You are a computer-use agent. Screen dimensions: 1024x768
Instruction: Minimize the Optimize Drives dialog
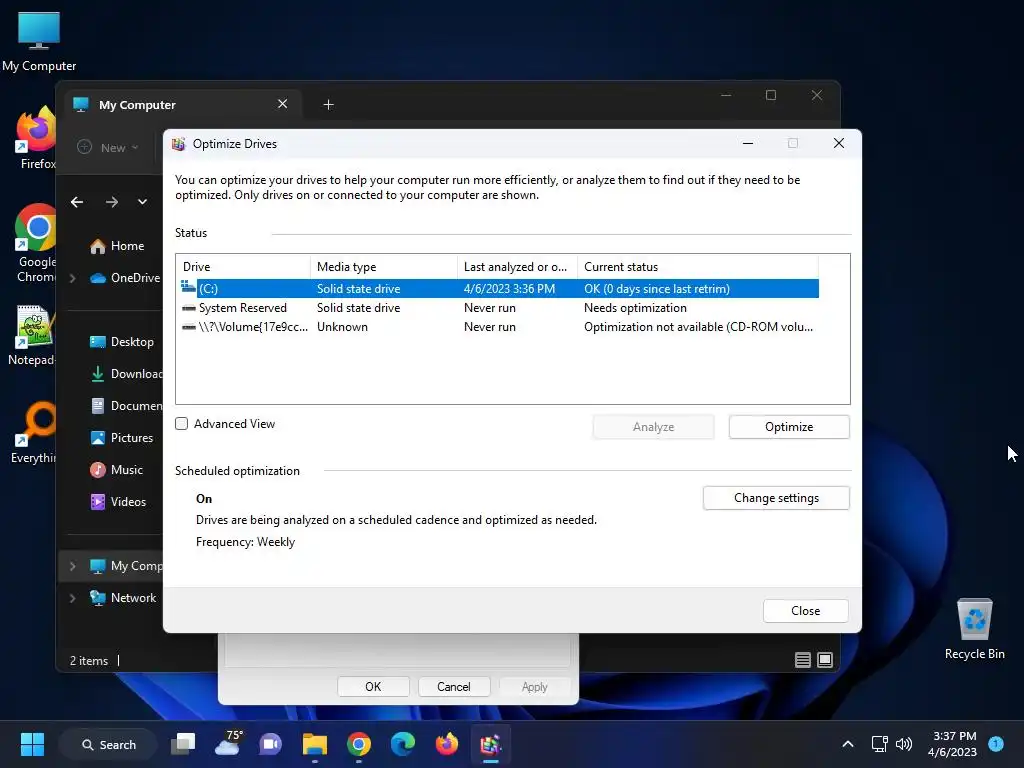(x=748, y=144)
